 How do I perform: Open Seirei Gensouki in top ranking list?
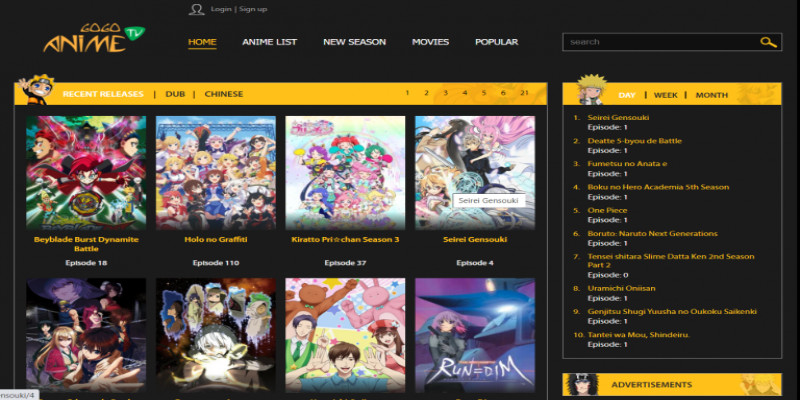[618, 117]
